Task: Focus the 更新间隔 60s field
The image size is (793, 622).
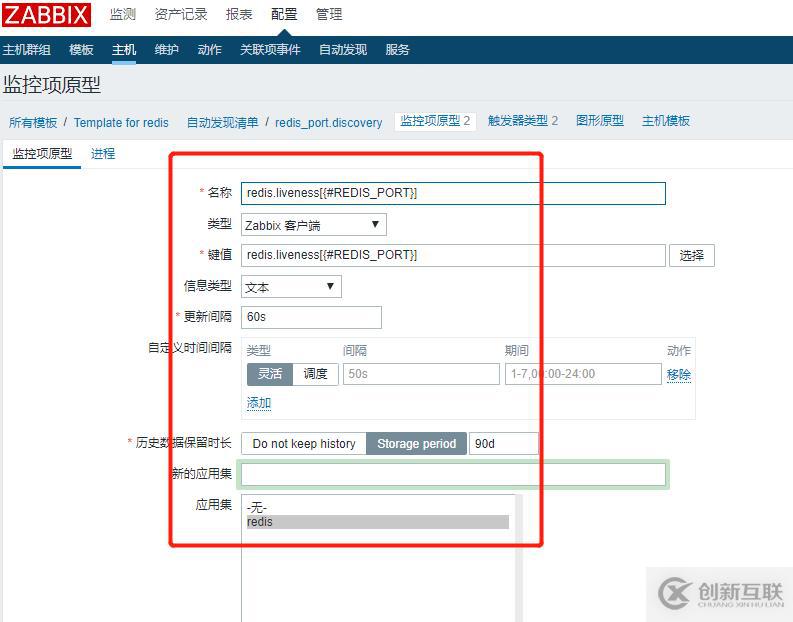Action: coord(311,317)
